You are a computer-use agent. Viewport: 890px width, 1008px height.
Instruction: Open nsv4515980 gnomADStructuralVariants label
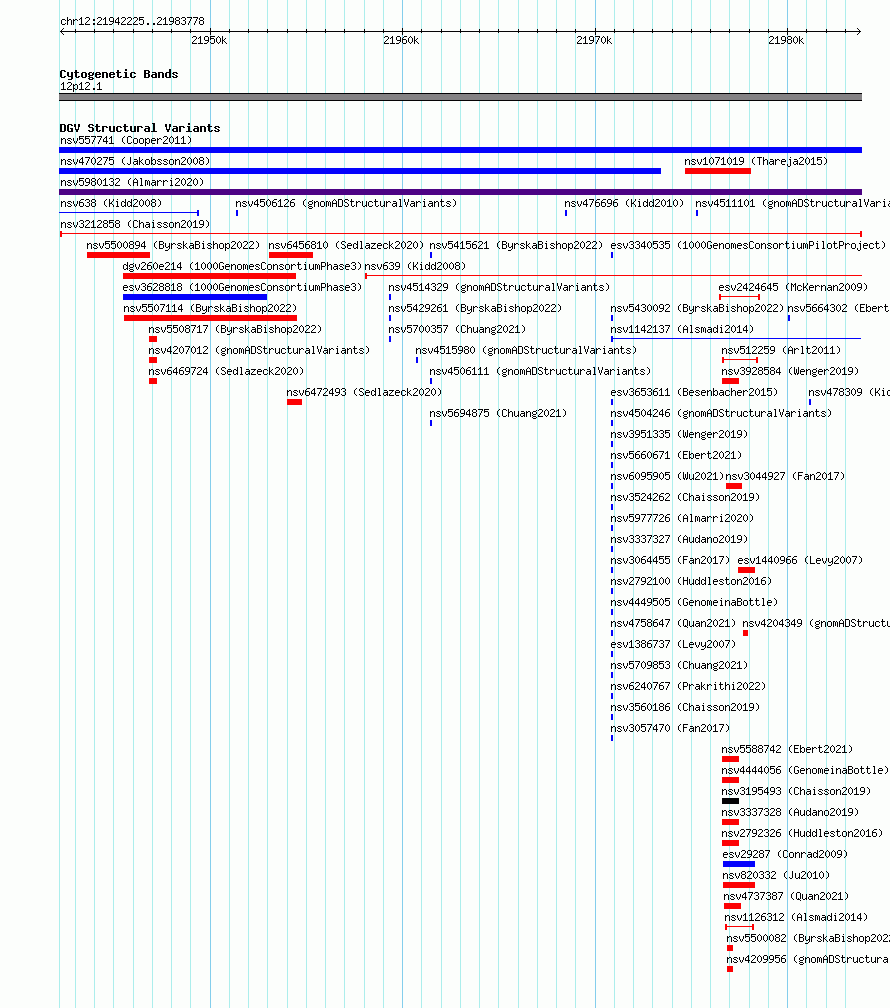[x=526, y=350]
